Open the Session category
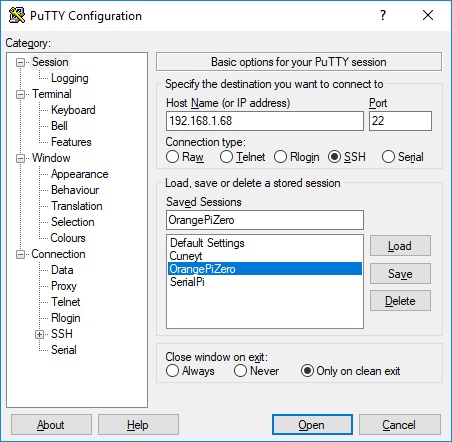This screenshot has width=452, height=442. click(50, 62)
